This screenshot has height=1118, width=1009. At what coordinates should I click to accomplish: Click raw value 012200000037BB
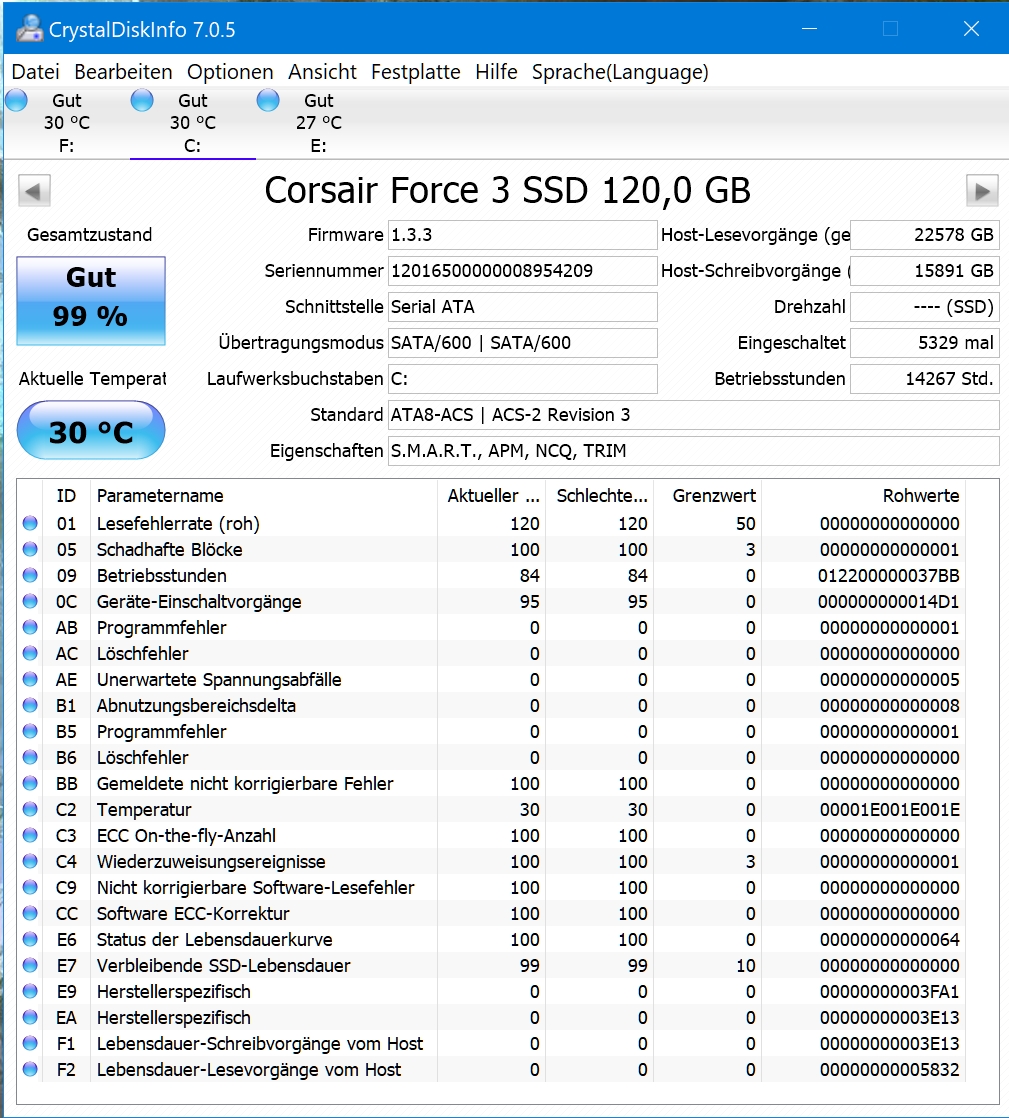tap(889, 575)
